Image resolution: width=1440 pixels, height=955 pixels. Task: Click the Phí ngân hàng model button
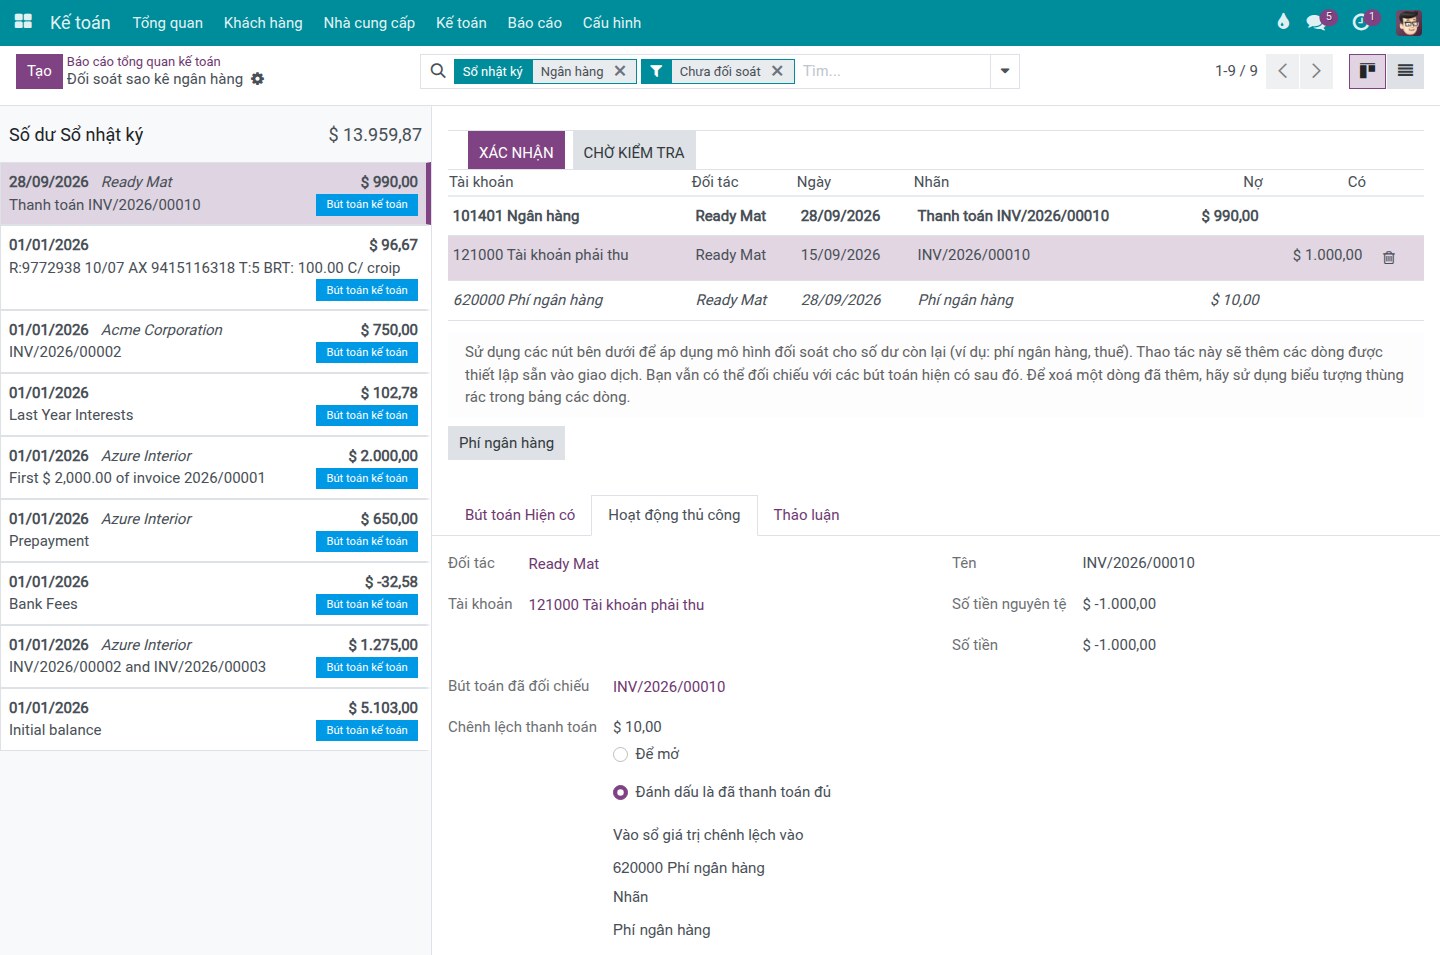[x=506, y=443]
